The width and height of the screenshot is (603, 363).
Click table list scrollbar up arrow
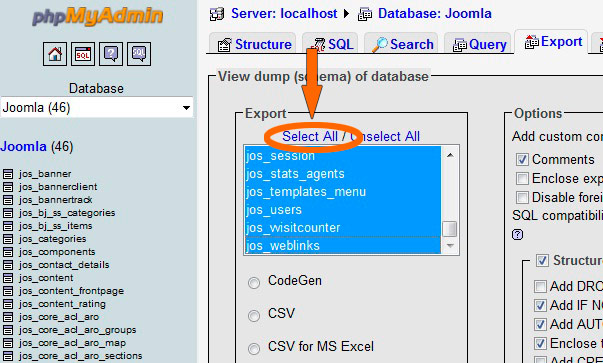point(450,155)
